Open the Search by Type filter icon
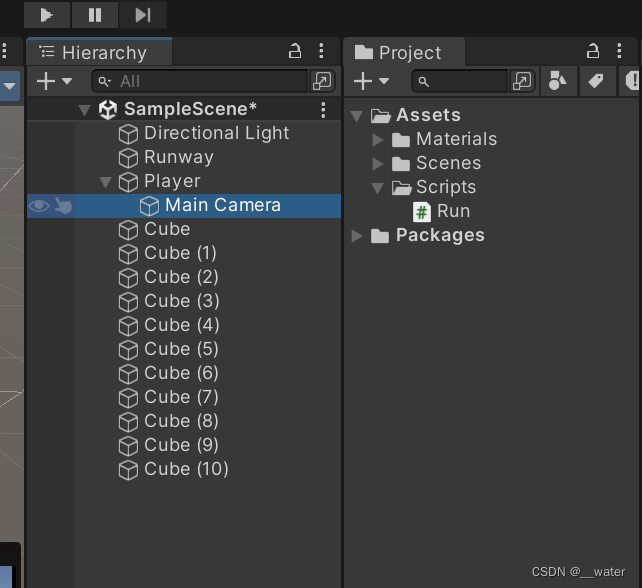 coord(558,81)
